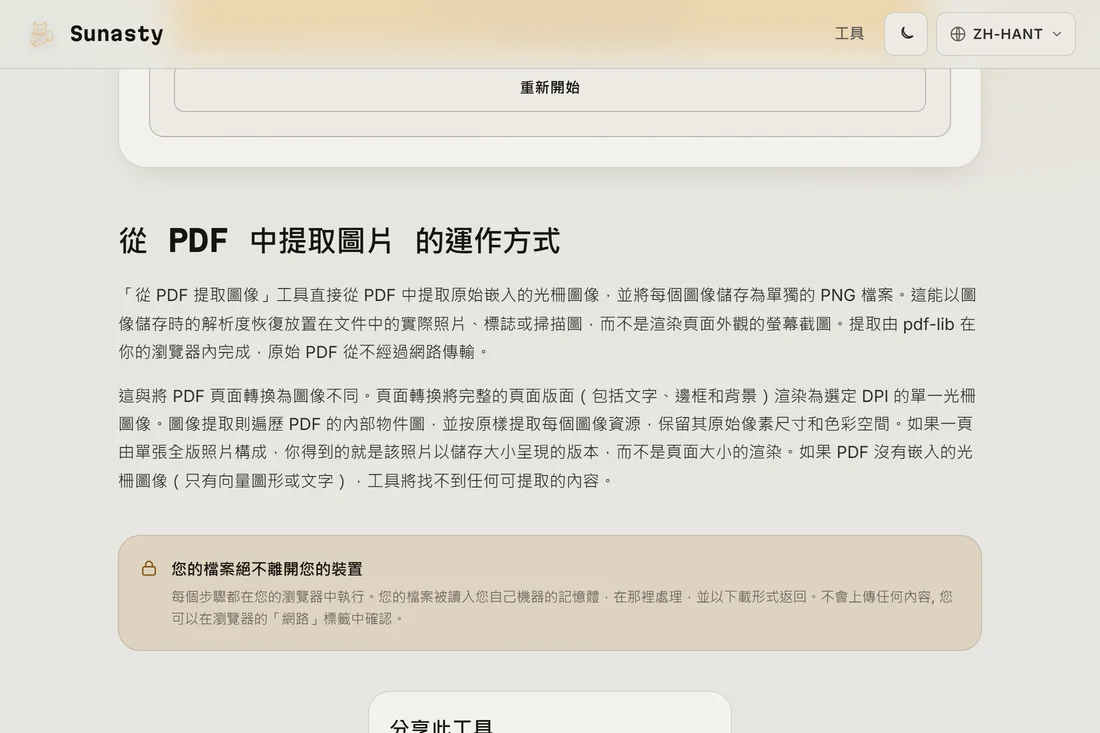The height and width of the screenshot is (733, 1100).
Task: Select heading 從 PDF 中提取圖片 的運作方式
Action: click(340, 241)
